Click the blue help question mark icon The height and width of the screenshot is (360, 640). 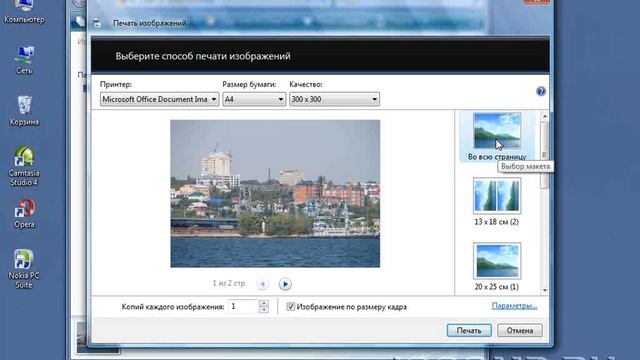541,91
